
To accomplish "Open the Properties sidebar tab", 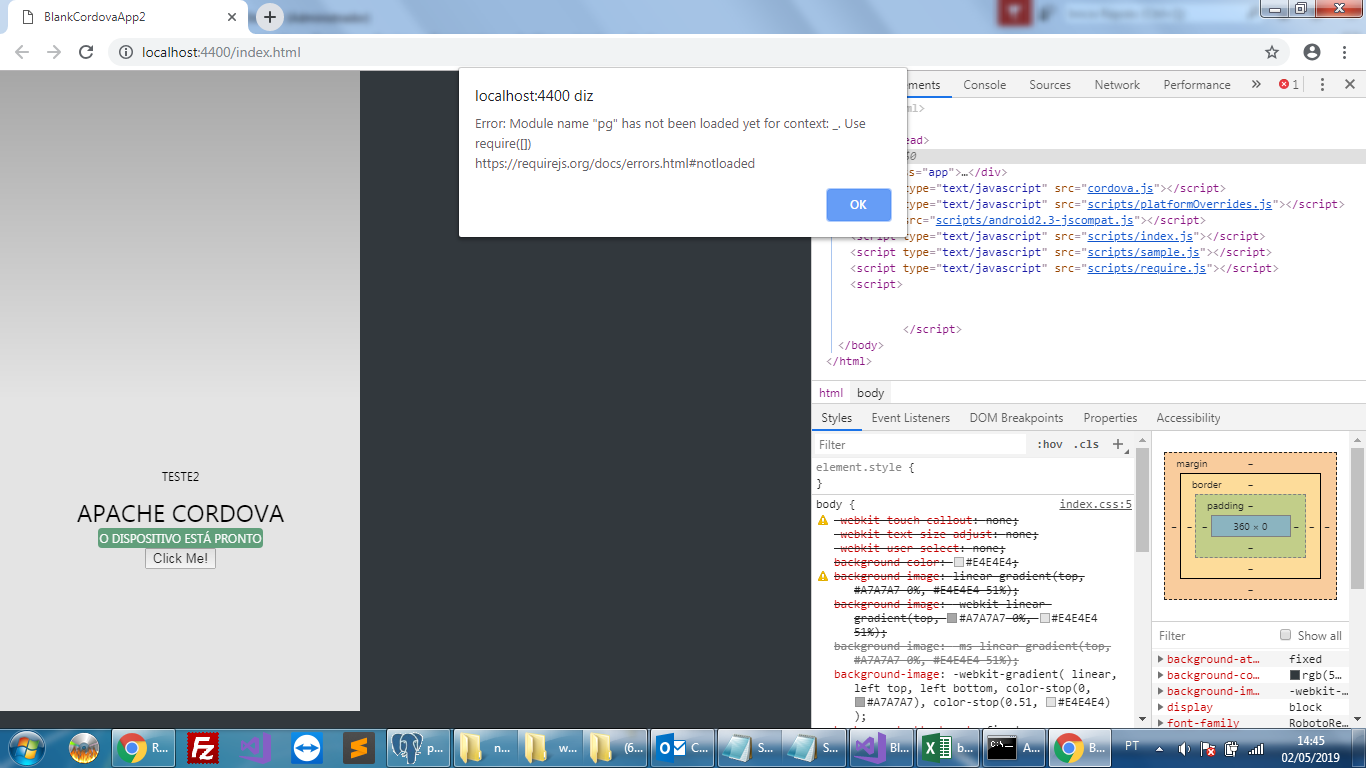I will point(1110,418).
